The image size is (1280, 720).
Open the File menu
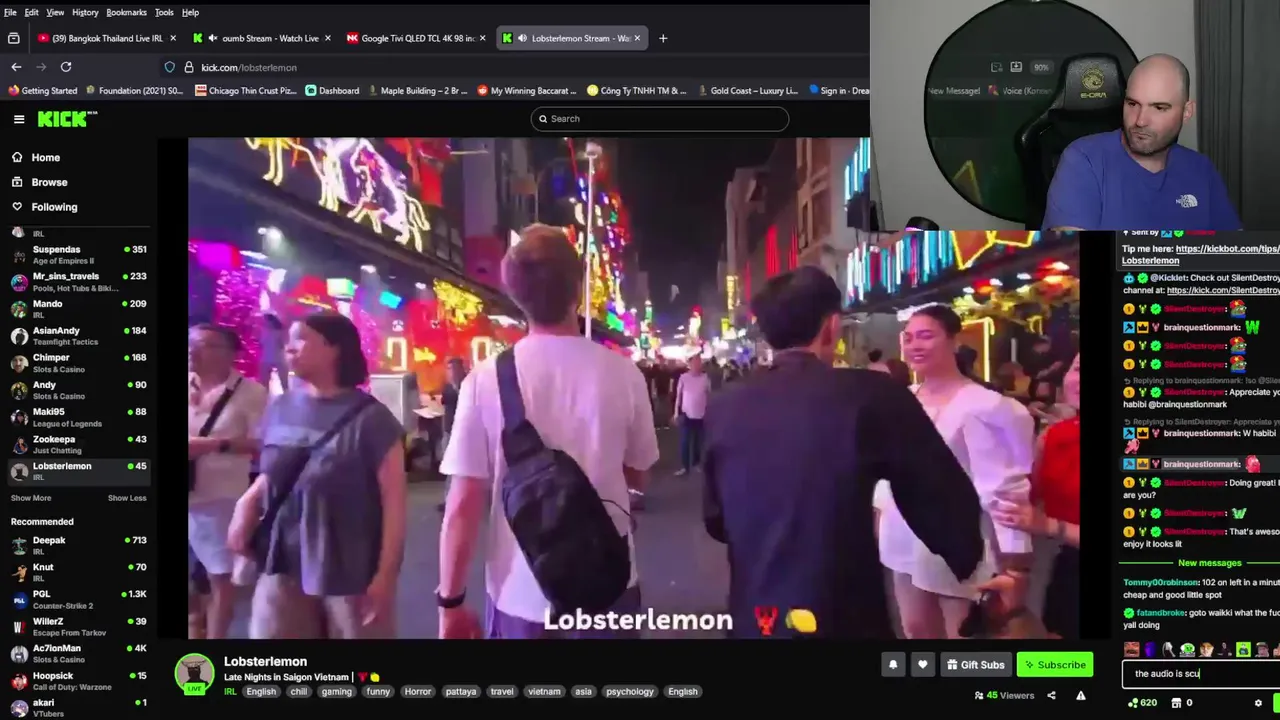(10, 12)
